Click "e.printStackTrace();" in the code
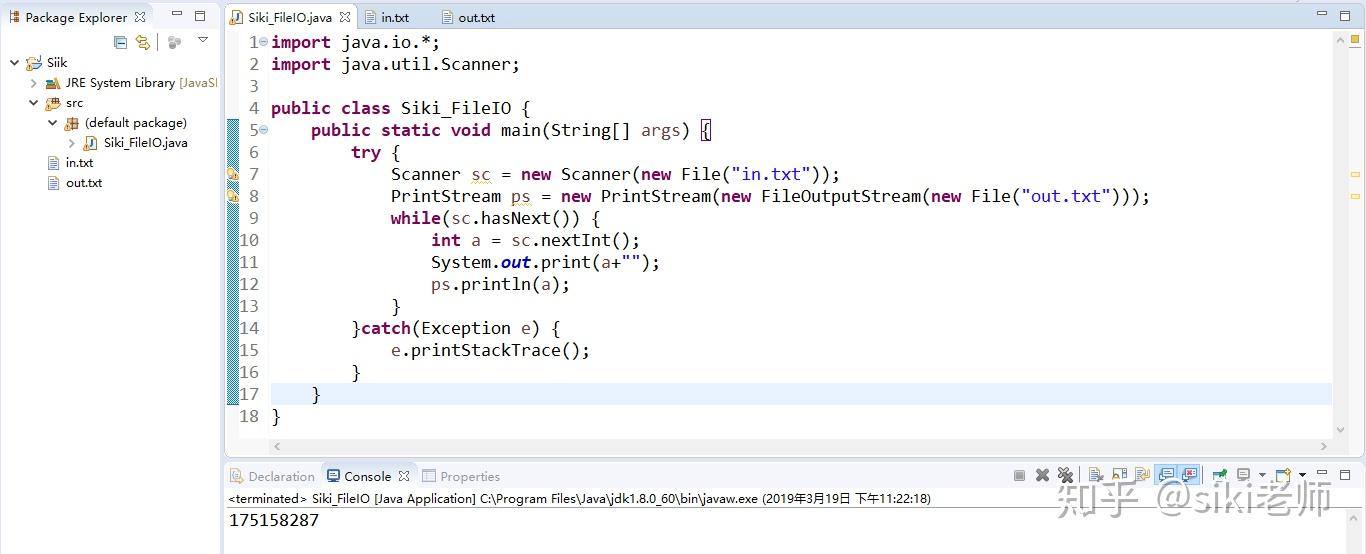Screen dimensions: 1366x554 click(x=490, y=350)
